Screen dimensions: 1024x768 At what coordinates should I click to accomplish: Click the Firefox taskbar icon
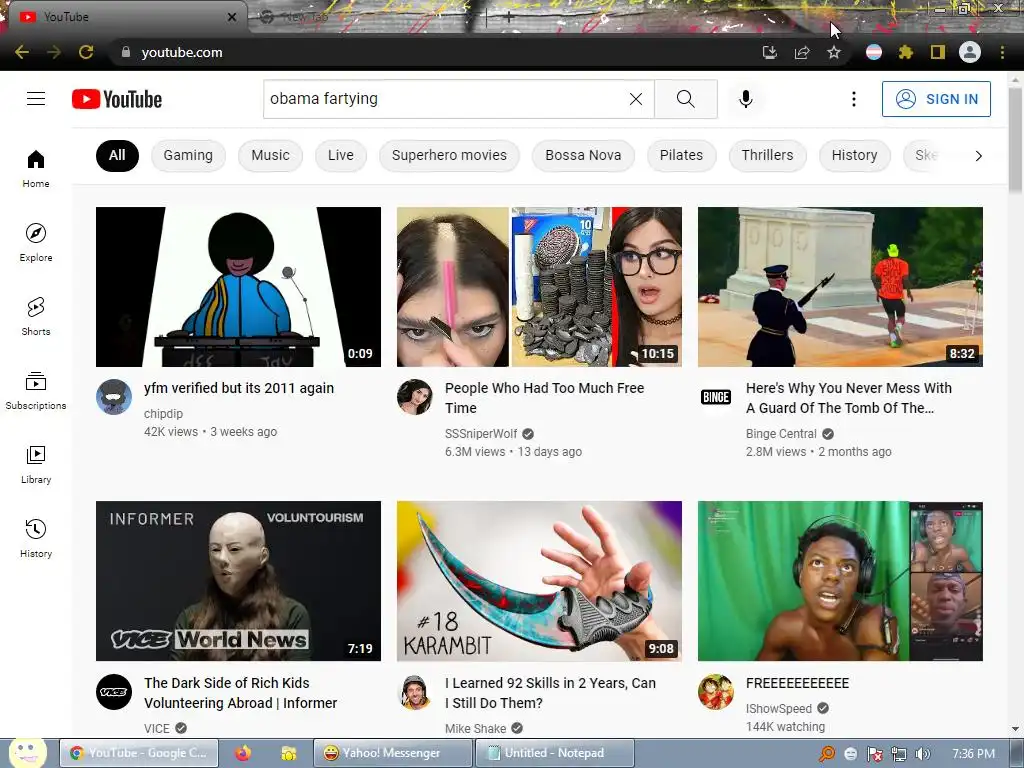[x=243, y=753]
